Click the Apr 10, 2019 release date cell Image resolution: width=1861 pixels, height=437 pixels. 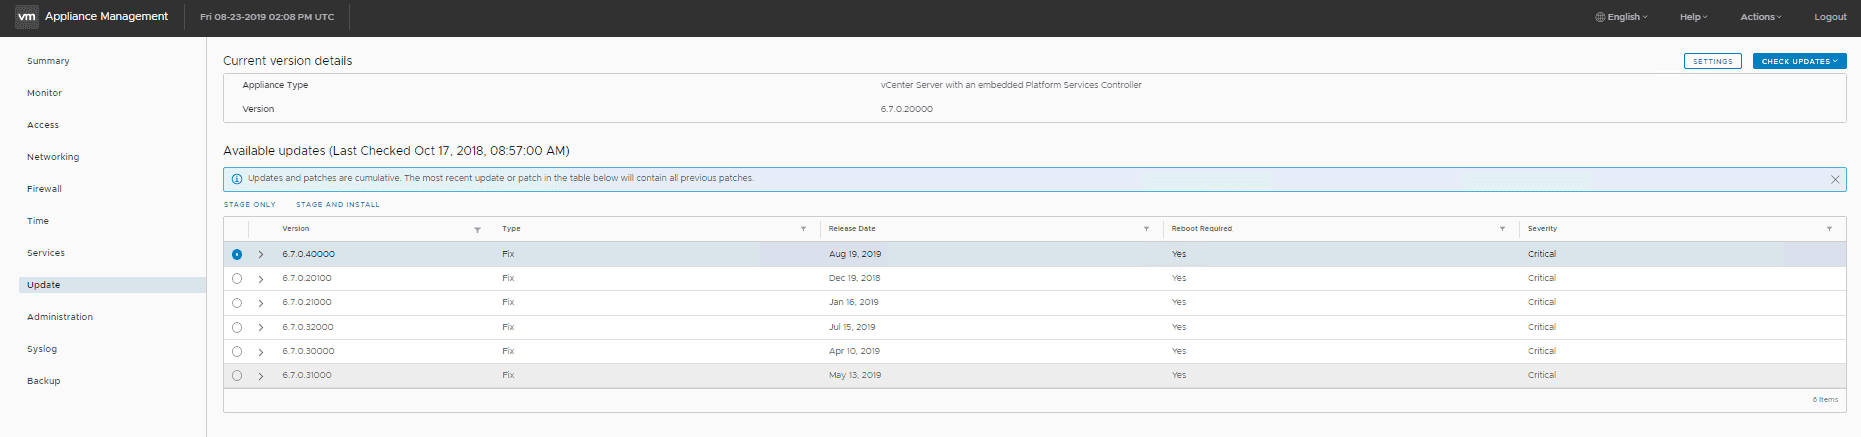[x=854, y=351]
